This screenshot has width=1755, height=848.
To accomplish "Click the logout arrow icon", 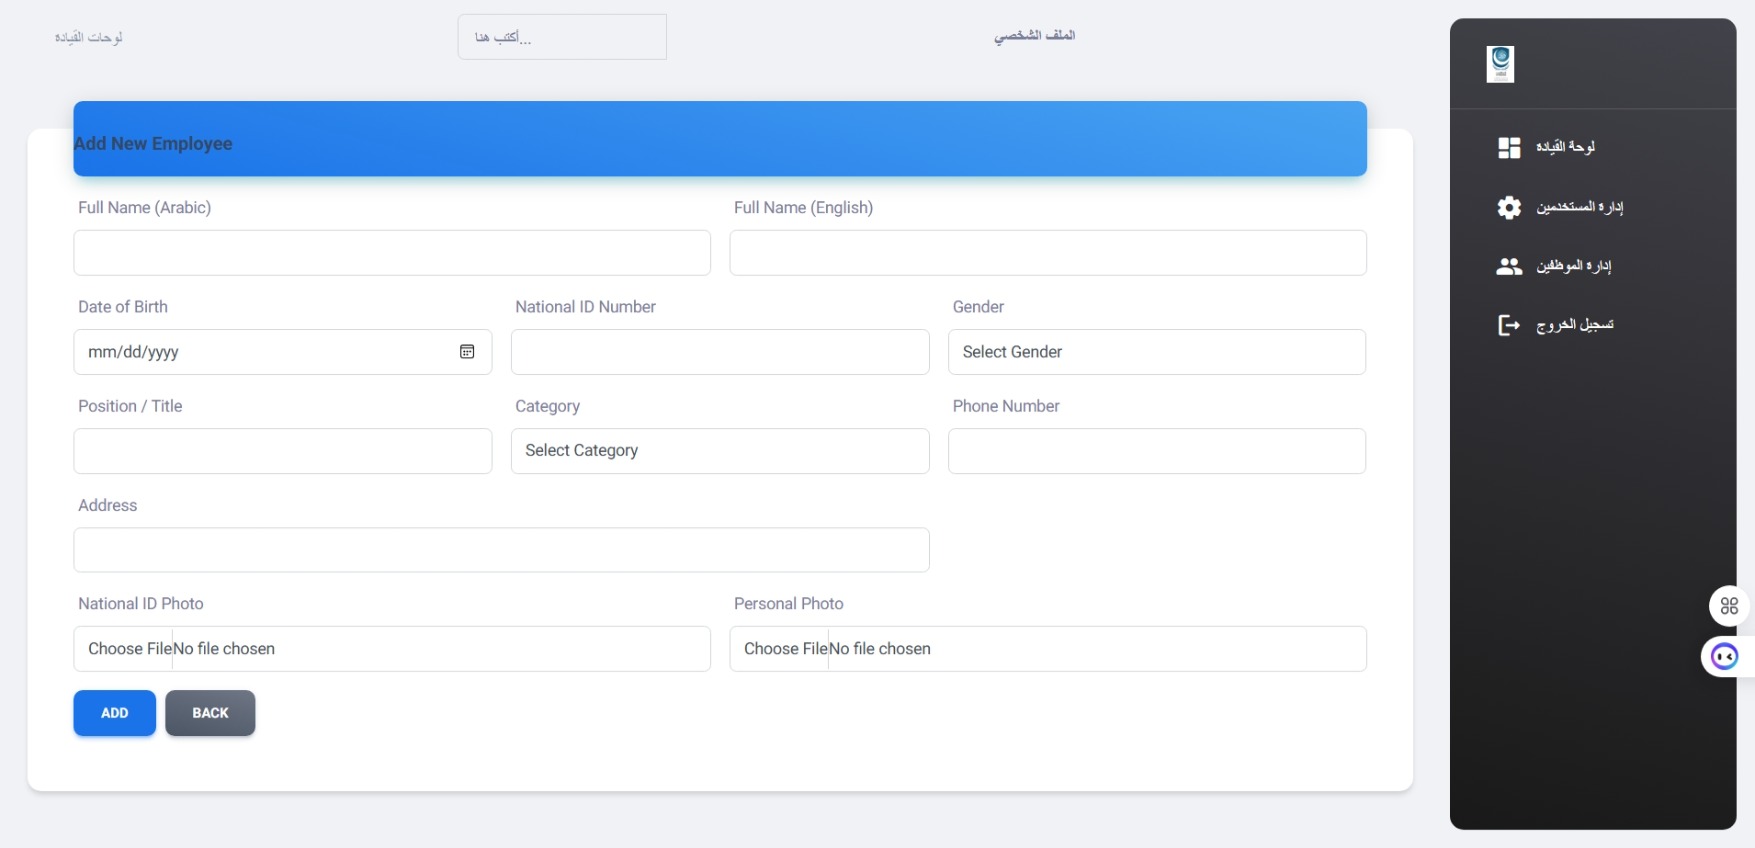I will click(x=1508, y=325).
